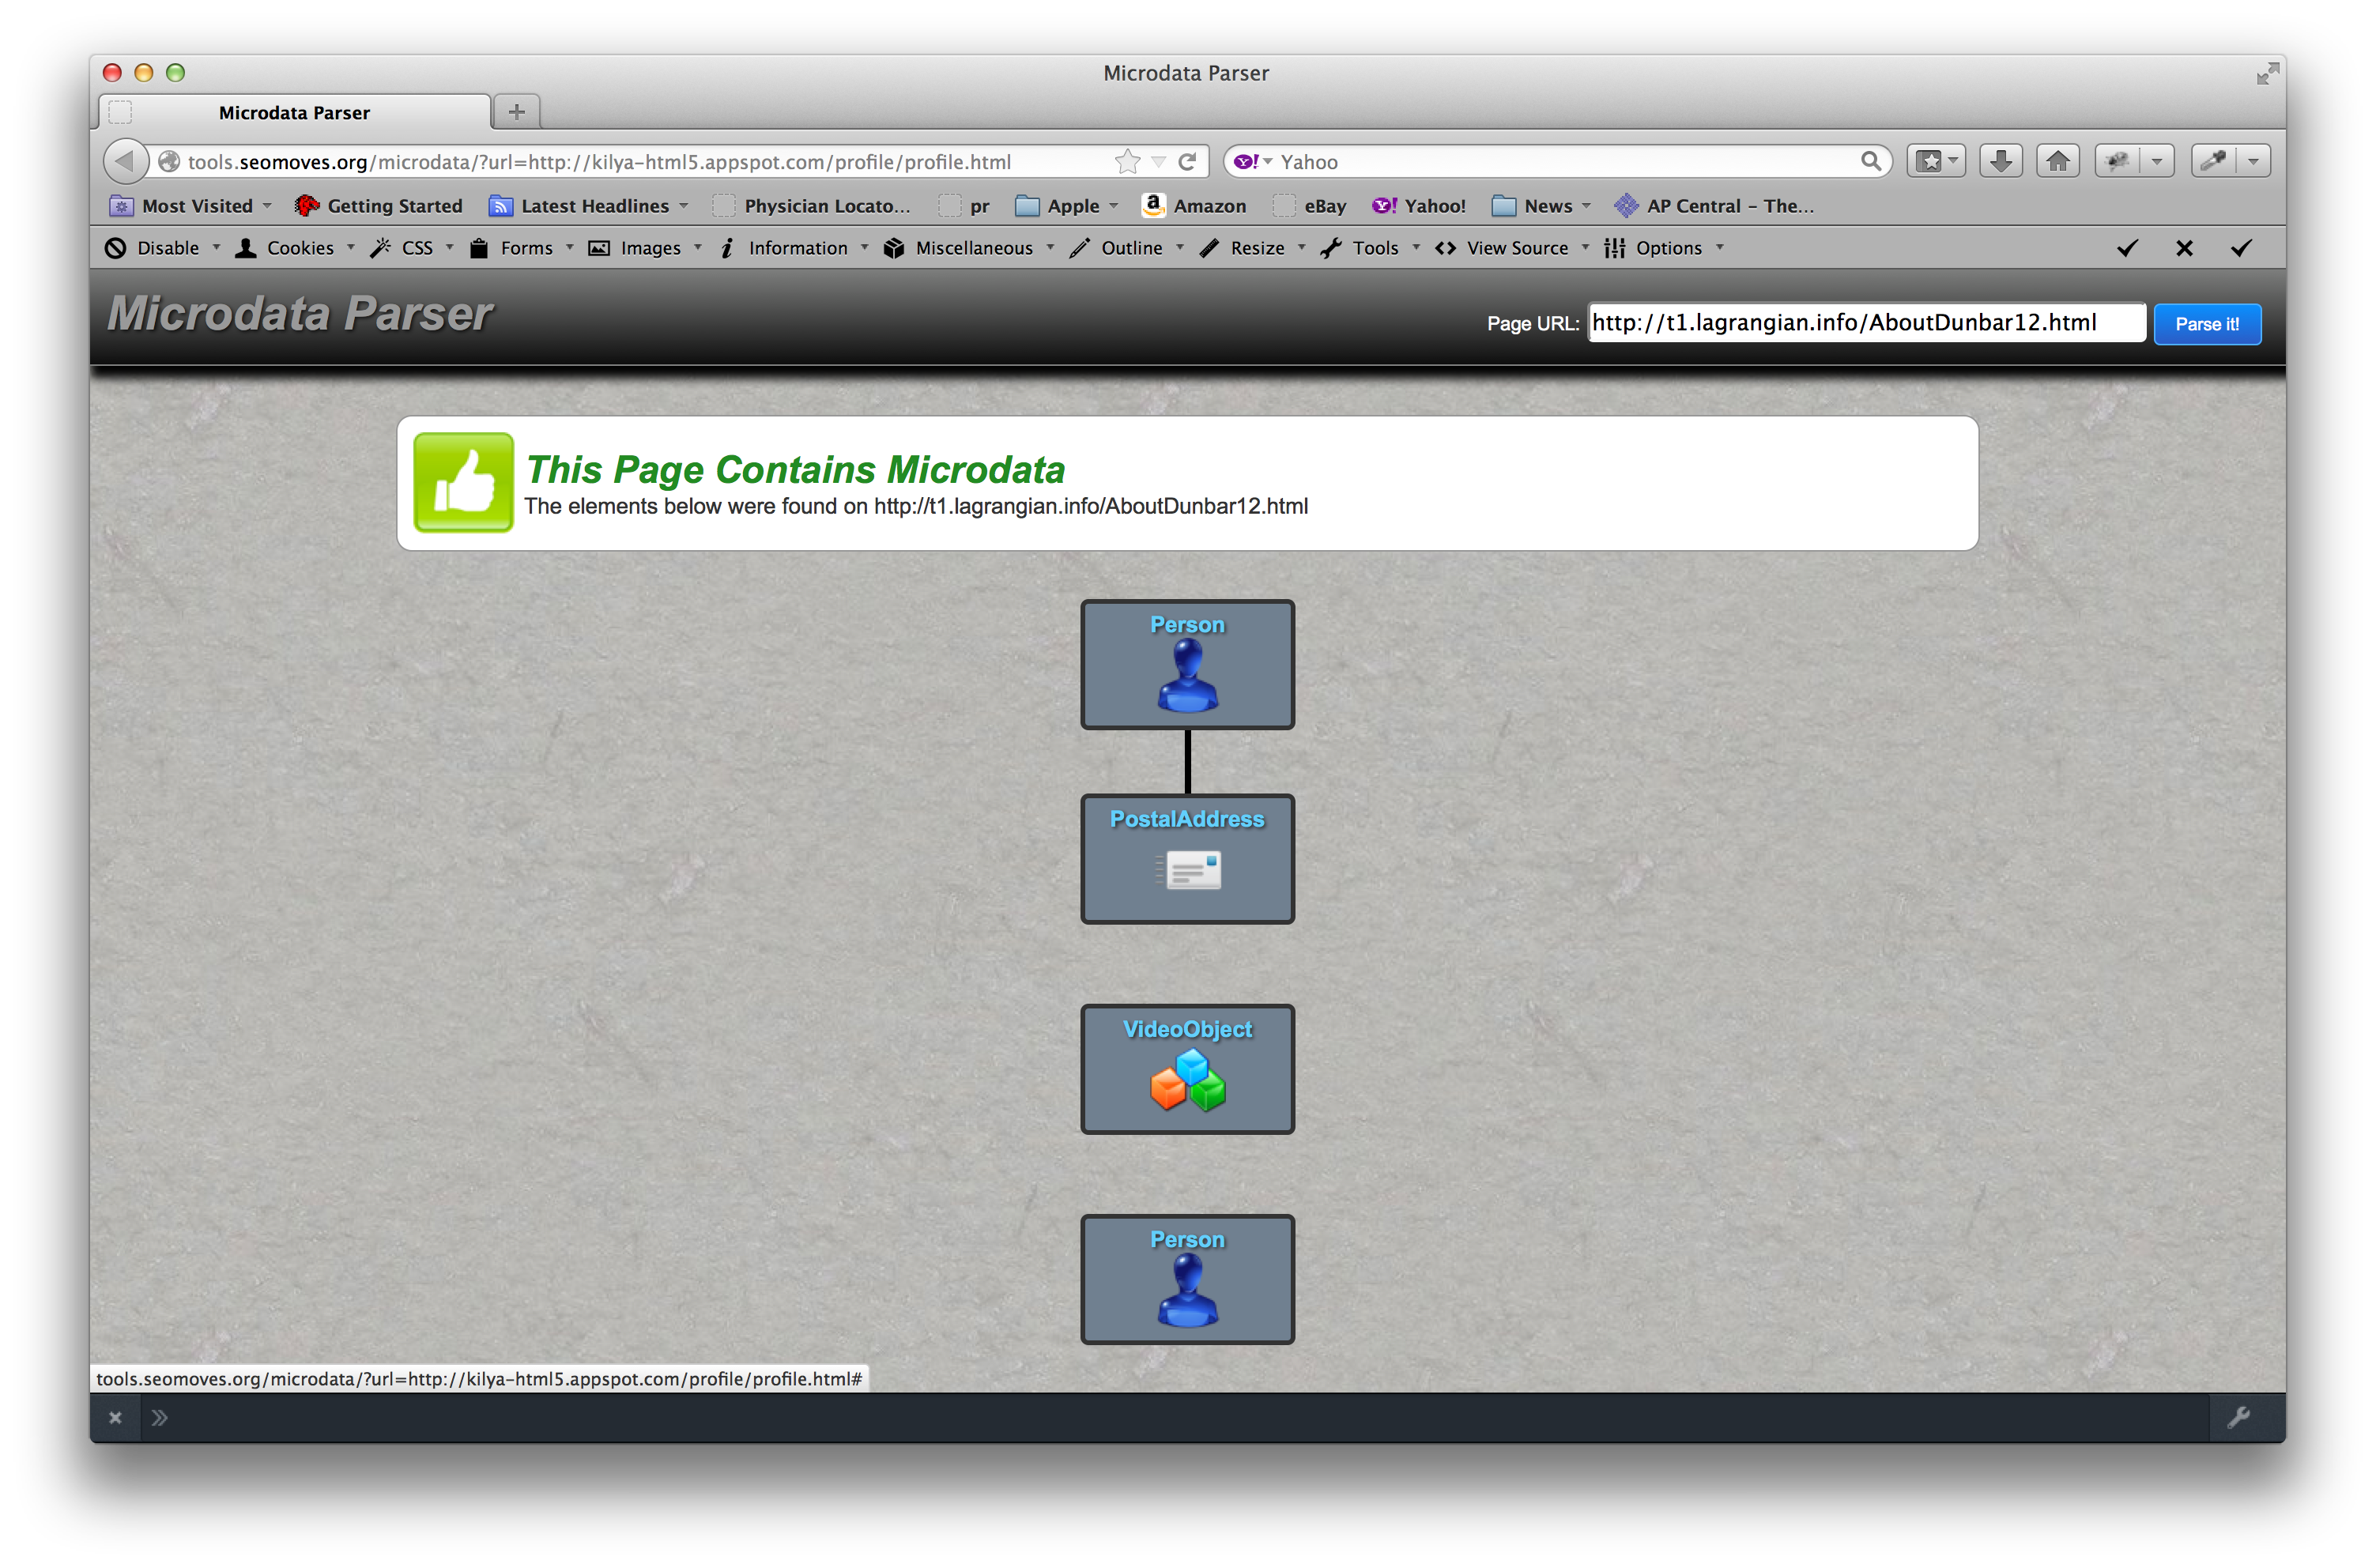Click the back navigation arrow
Screen dimensions: 2376x1568
(x=126, y=161)
